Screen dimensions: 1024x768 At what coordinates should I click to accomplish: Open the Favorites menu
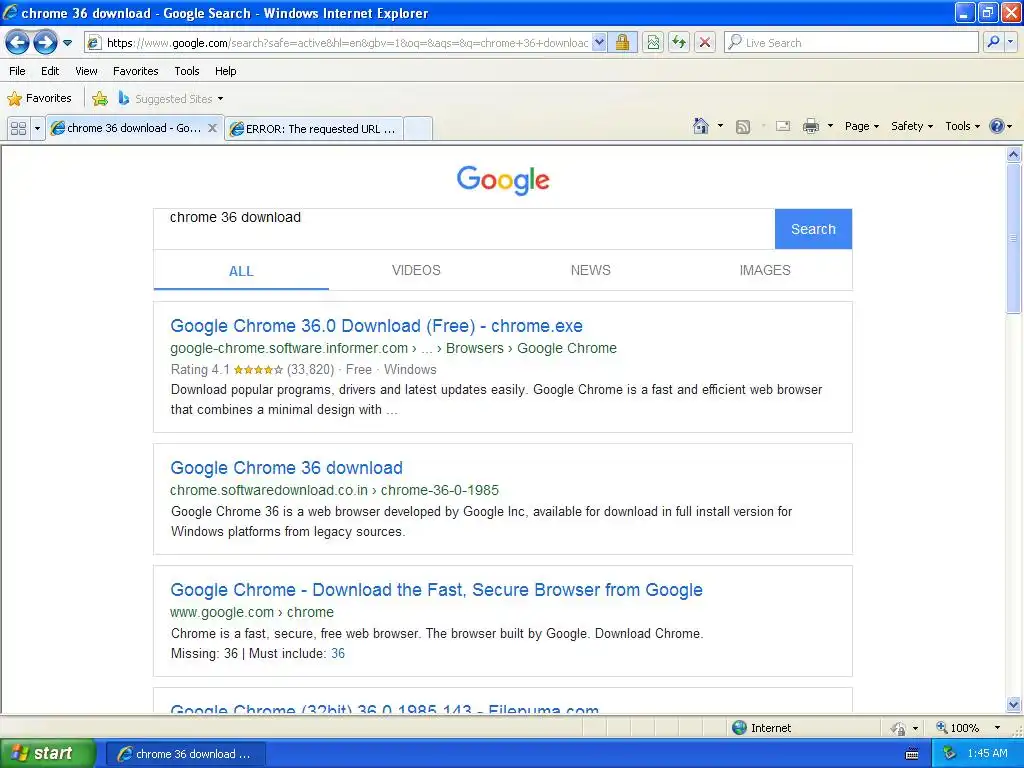pyautogui.click(x=136, y=71)
